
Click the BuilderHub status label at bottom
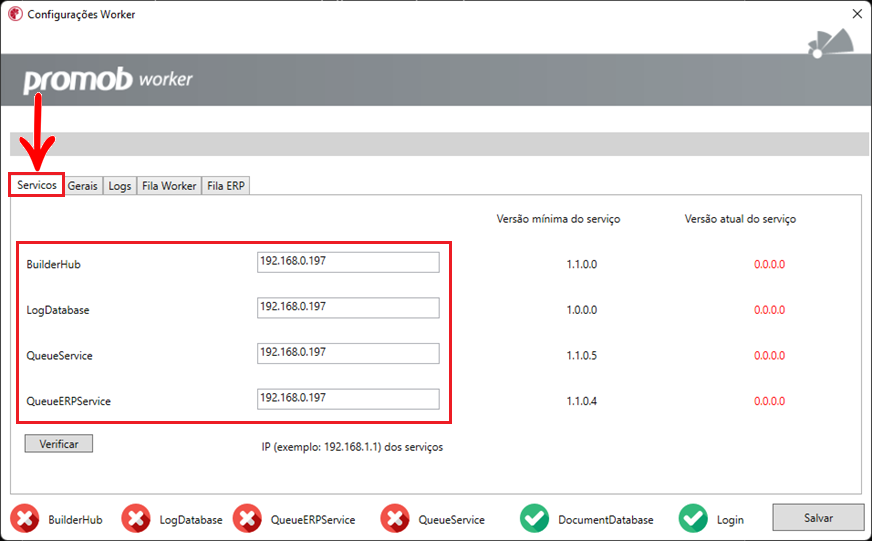pyautogui.click(x=75, y=520)
